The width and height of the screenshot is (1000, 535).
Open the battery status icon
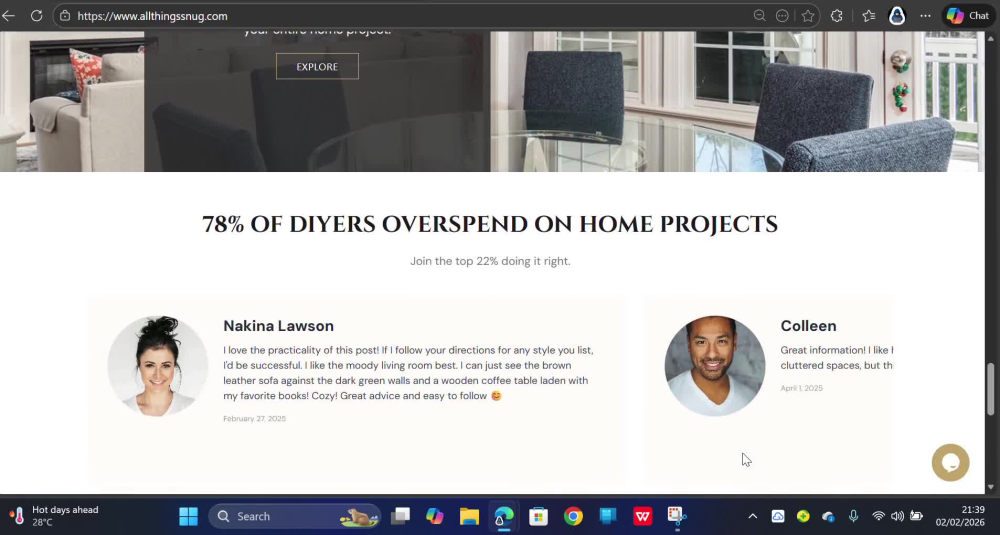(916, 517)
